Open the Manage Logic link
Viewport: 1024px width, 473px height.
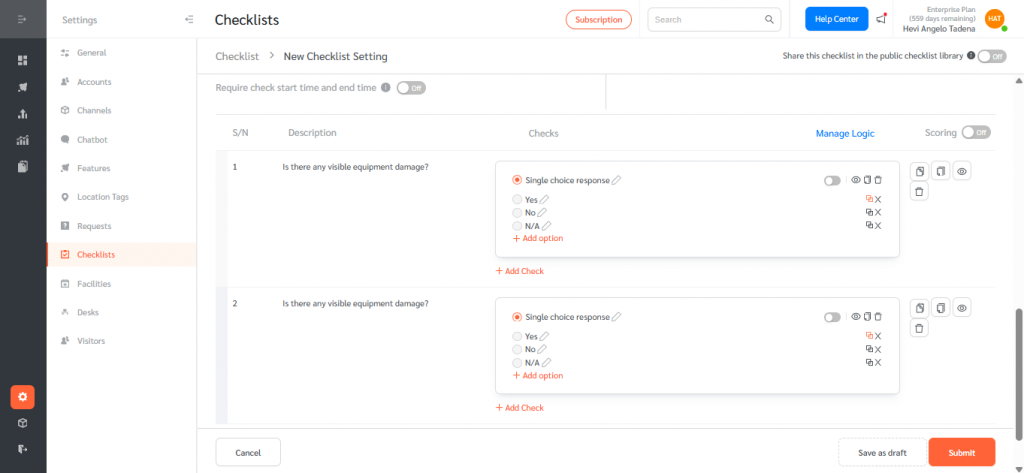(845, 133)
